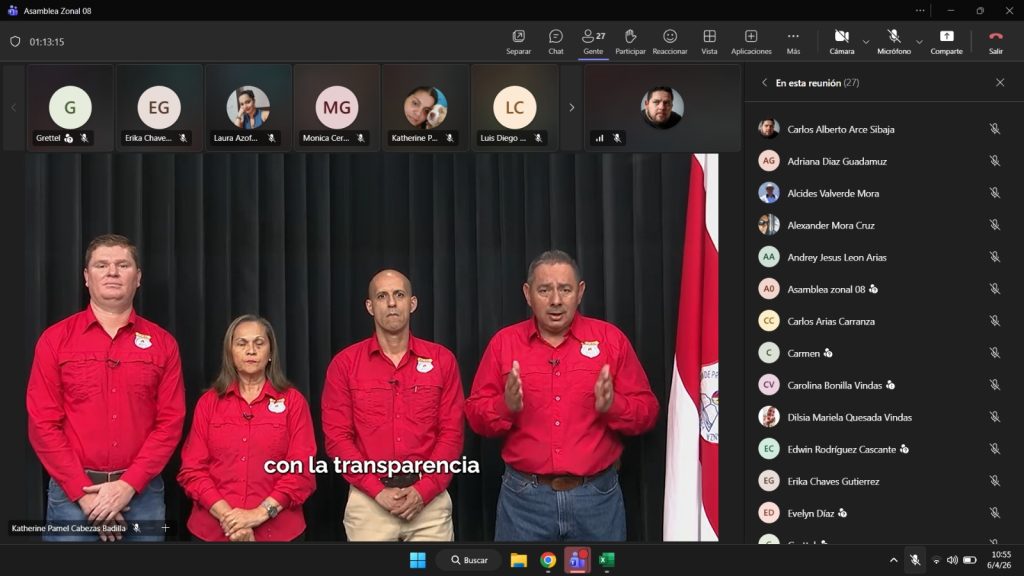
Task: Go back using participants panel arrow
Action: pos(765,83)
